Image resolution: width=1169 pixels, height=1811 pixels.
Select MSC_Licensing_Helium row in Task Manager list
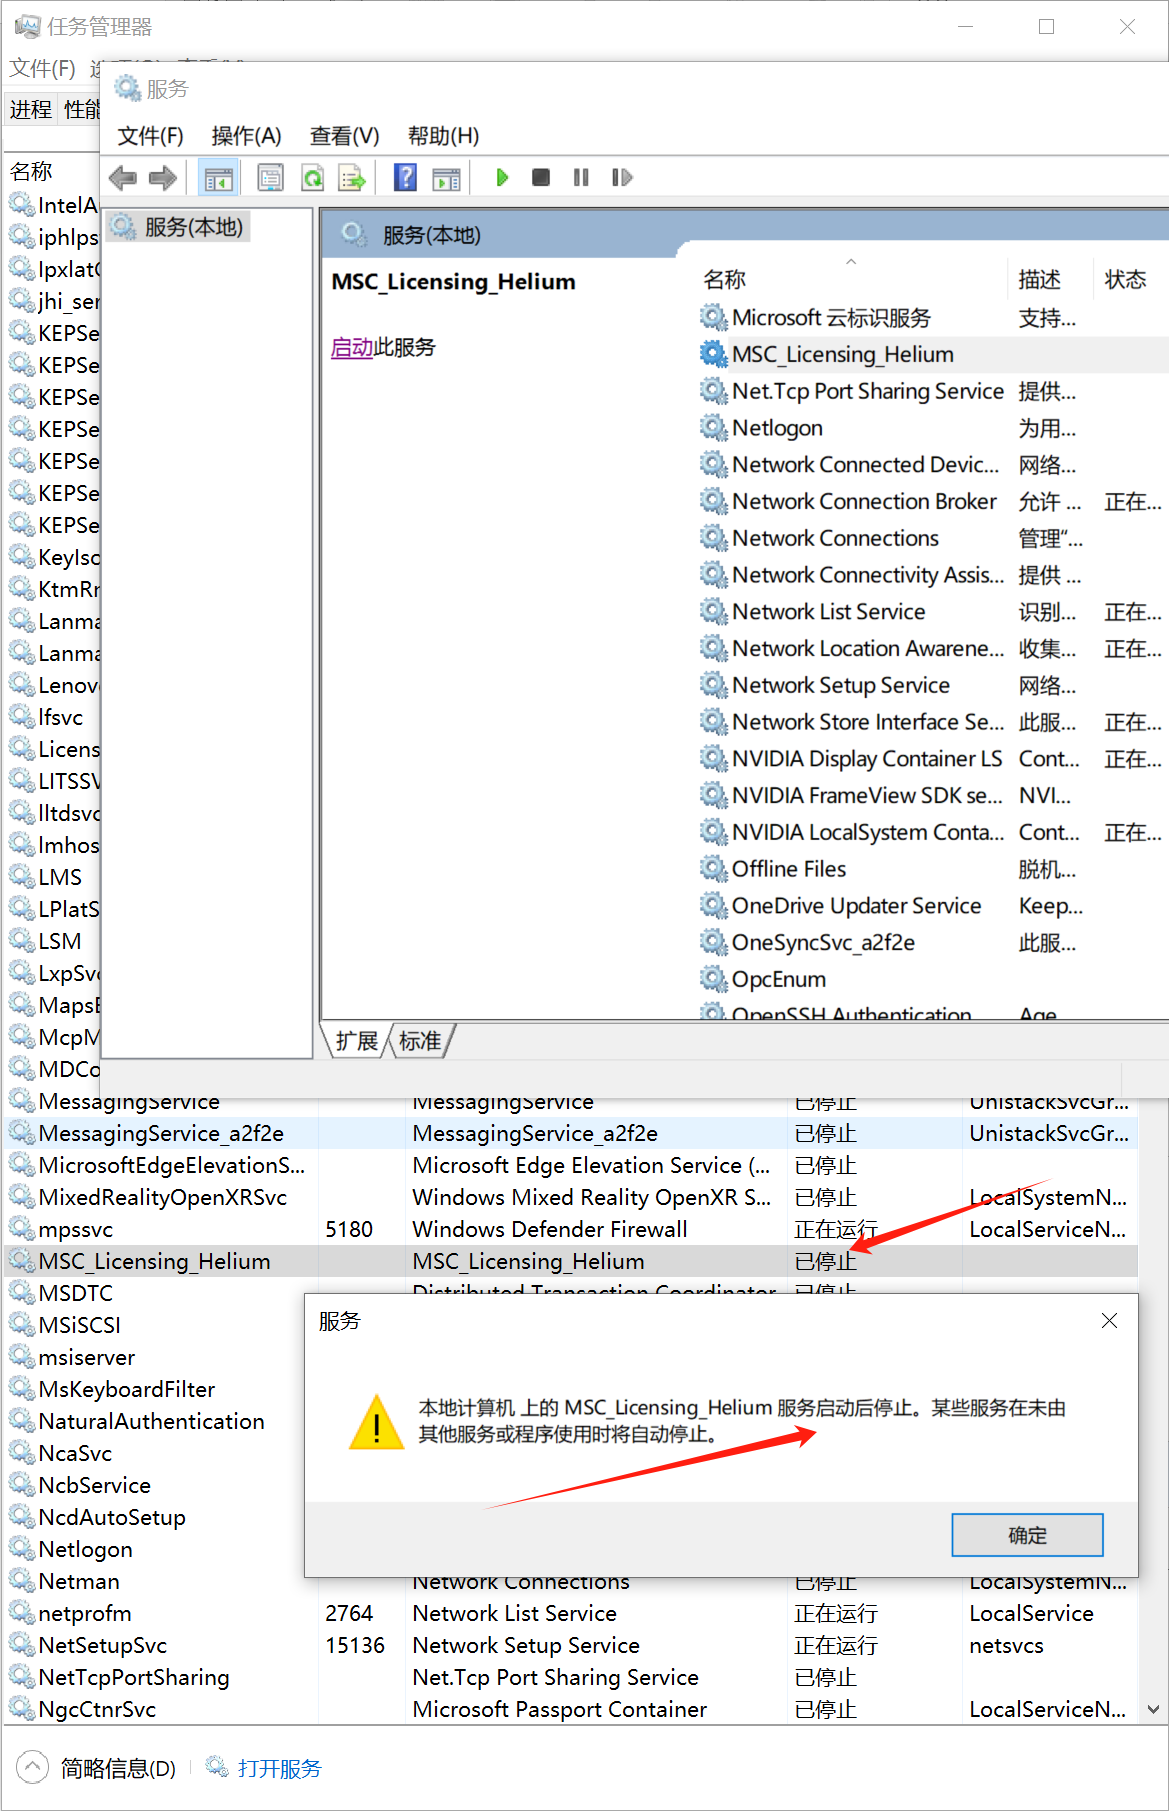(x=571, y=1261)
